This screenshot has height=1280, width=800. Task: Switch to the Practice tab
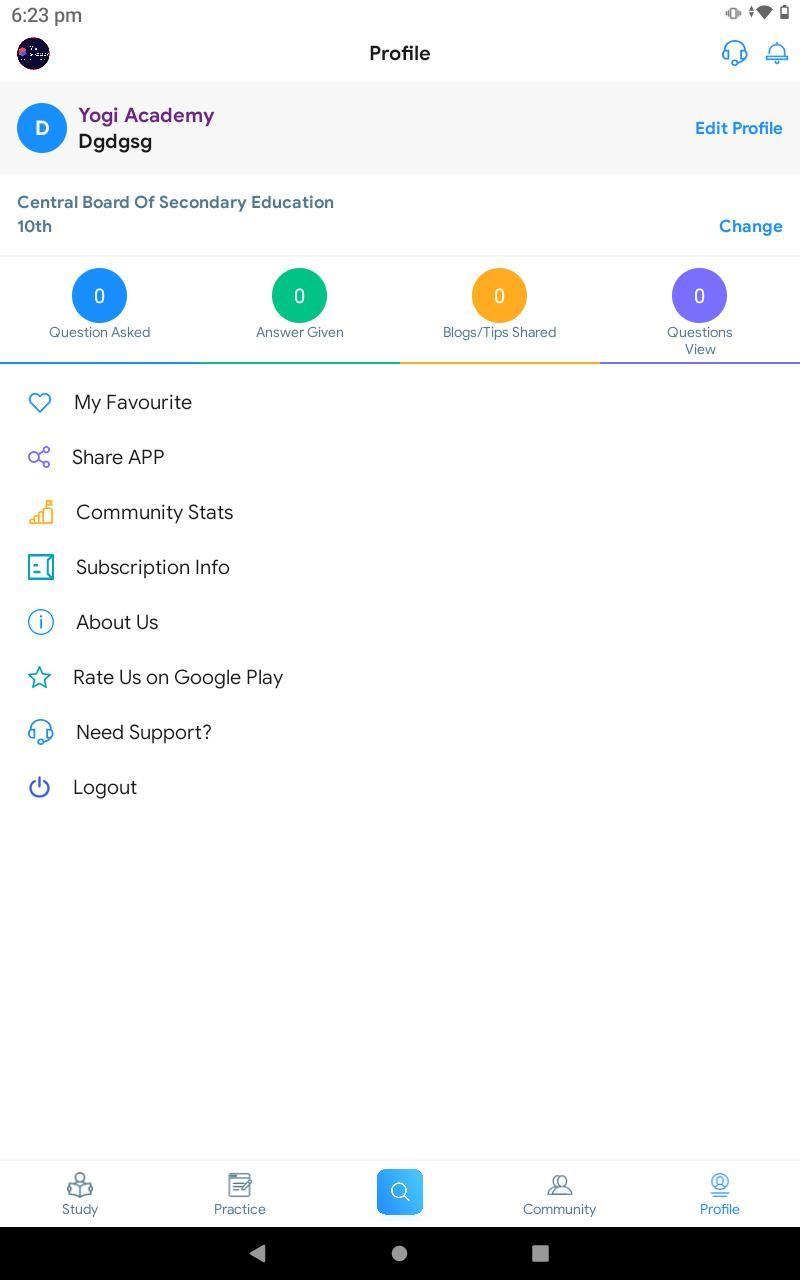pyautogui.click(x=240, y=1194)
